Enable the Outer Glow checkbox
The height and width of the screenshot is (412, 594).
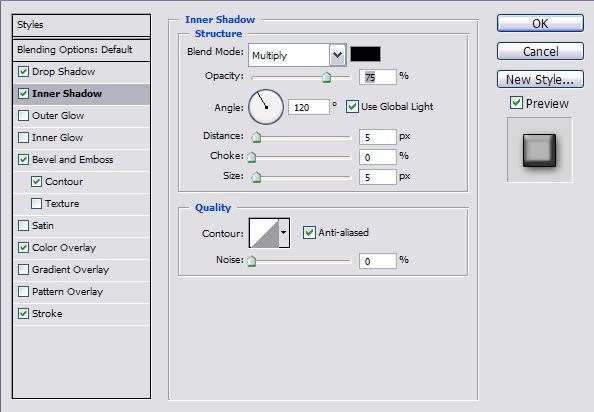tap(23, 115)
